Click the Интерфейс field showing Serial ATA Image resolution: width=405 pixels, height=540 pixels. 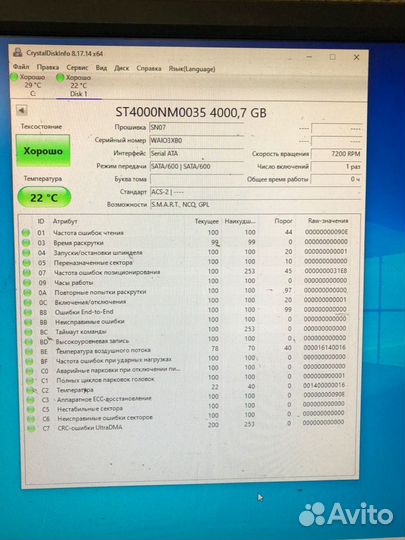[197, 154]
